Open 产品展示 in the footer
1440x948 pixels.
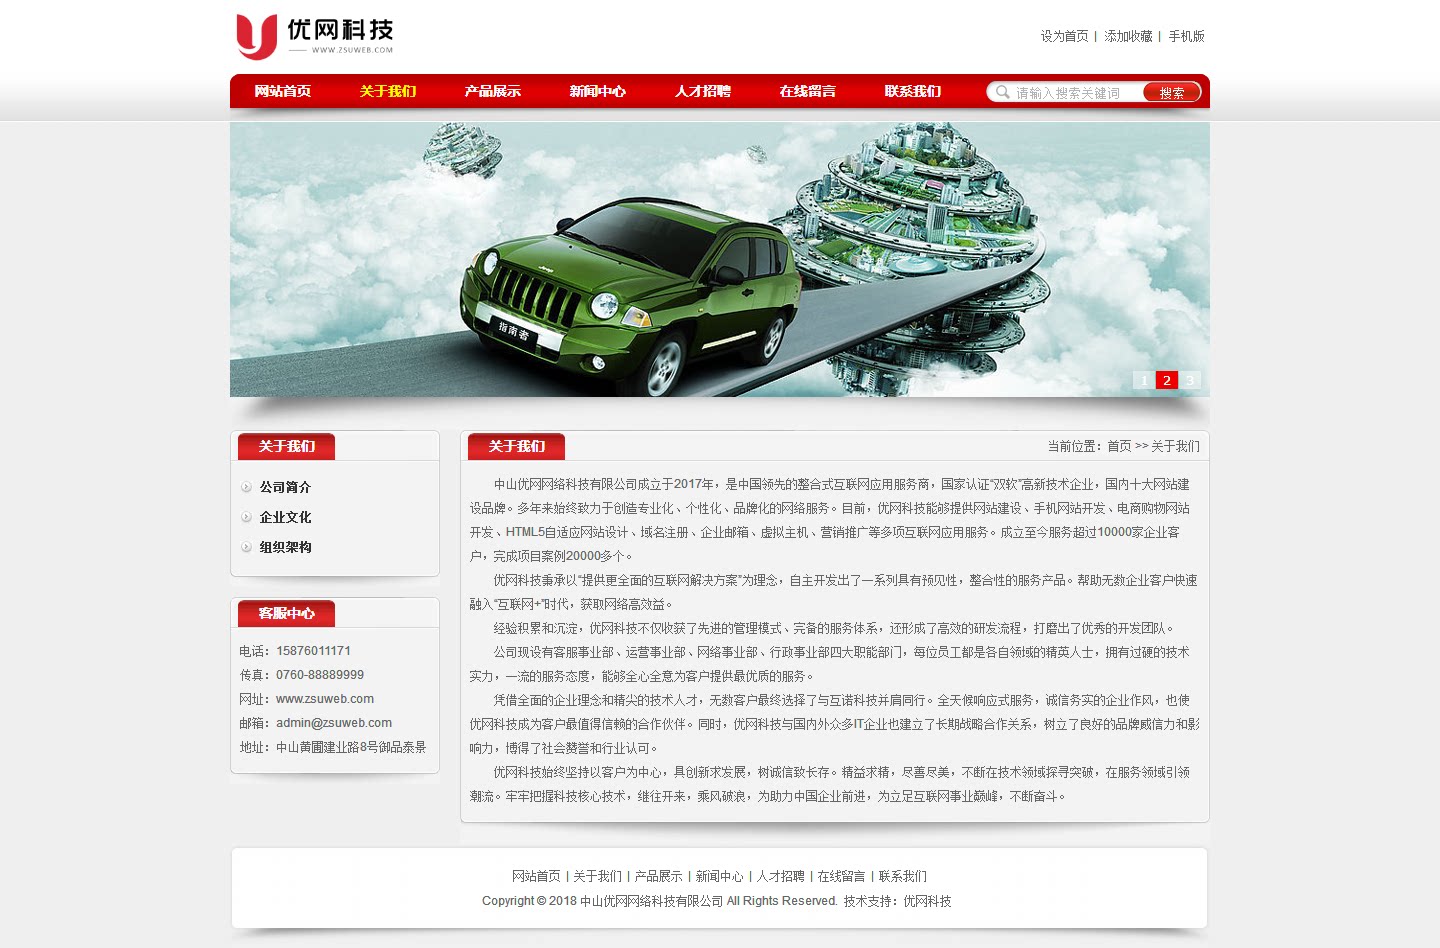click(x=658, y=876)
